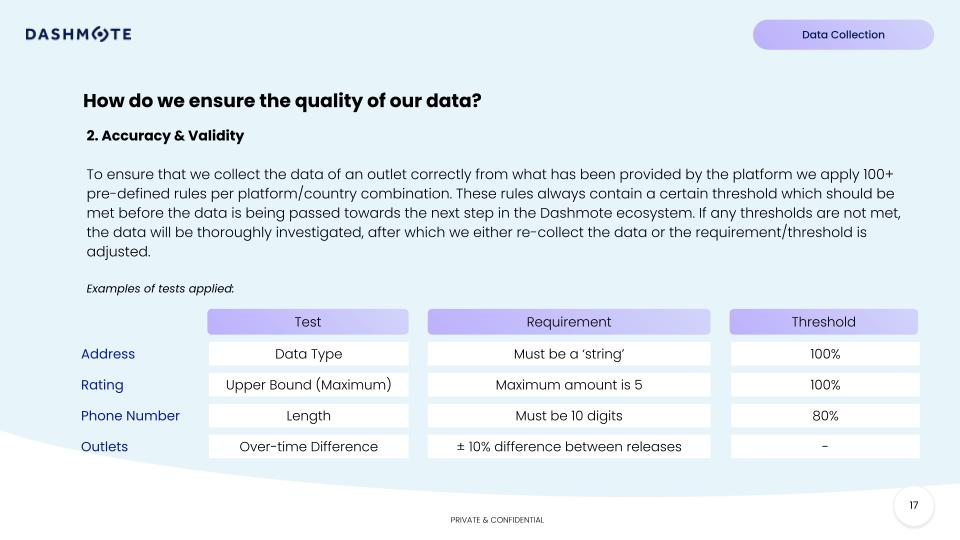The height and width of the screenshot is (540, 960).
Task: Click the Length test cell
Action: 308,416
